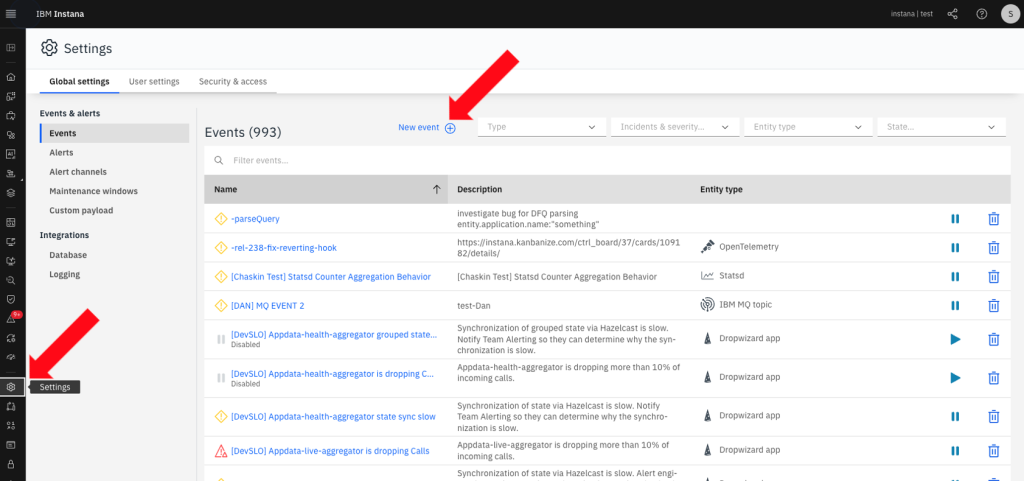Delete the [DAN] MQ EVENT 2 event
The image size is (1024, 481).
(993, 305)
